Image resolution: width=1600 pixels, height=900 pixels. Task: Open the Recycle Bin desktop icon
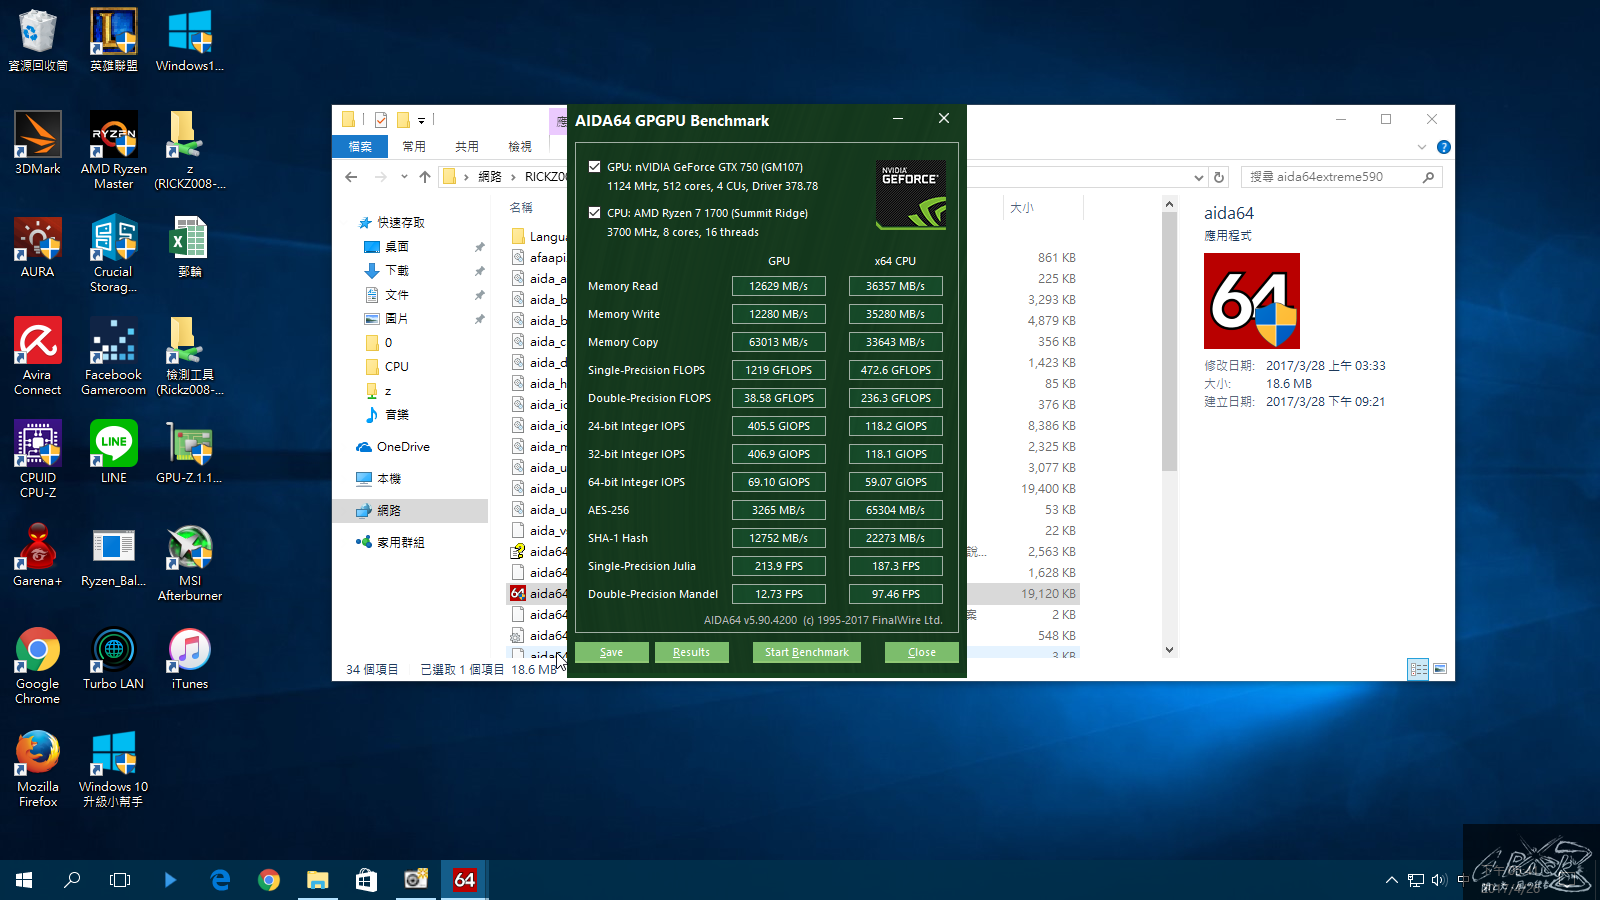(38, 40)
